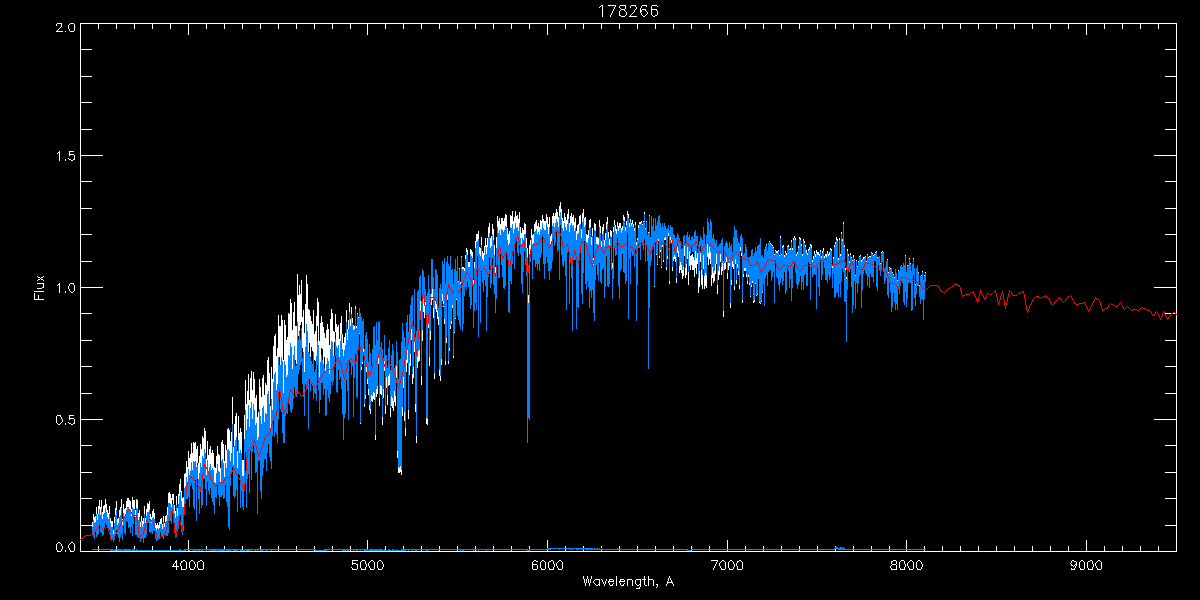1200x600 pixels.
Task: Select the 5000 tick label on x-axis
Action: pyautogui.click(x=368, y=564)
